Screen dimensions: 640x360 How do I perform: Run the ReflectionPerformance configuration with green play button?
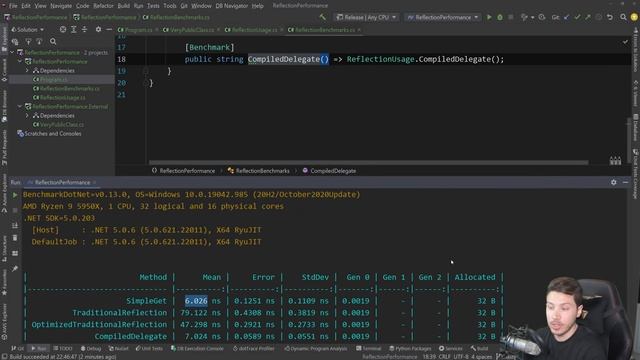(489, 17)
